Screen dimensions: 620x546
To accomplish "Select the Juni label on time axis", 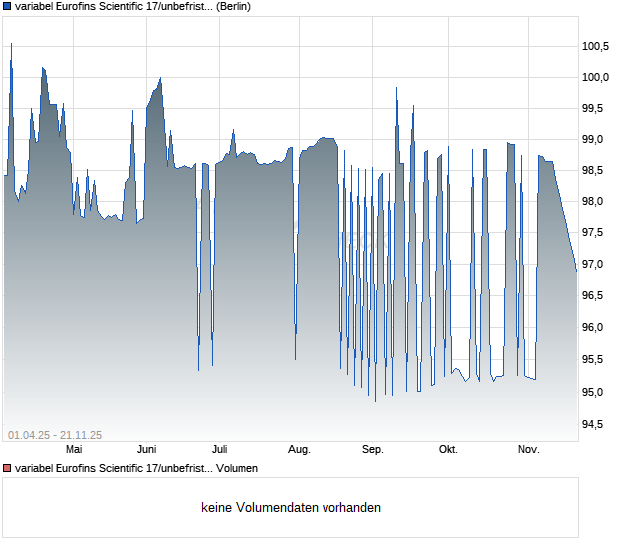I will 146,450.
